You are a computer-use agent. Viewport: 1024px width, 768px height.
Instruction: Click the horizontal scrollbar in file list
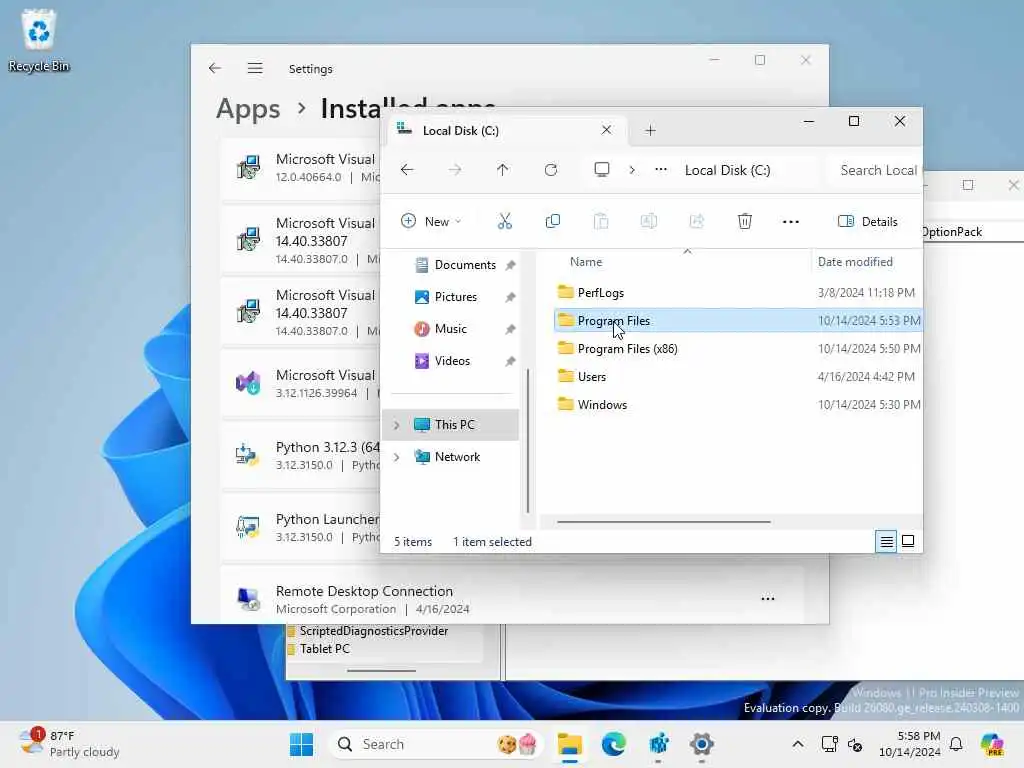tap(664, 522)
